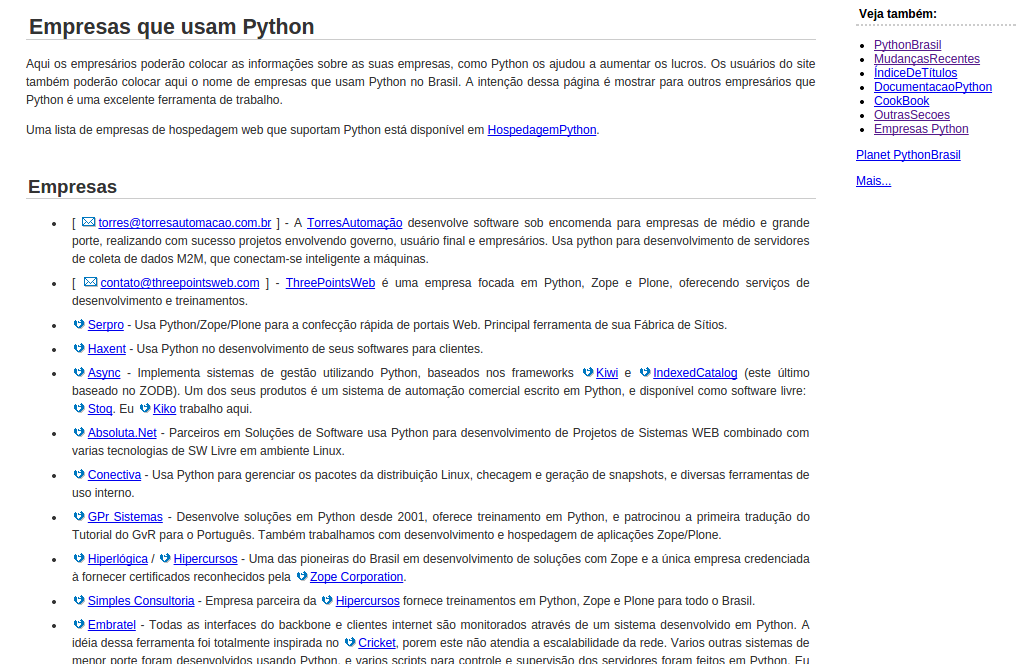
Task: Click the globe icon beside Conectiva
Action: (x=79, y=474)
